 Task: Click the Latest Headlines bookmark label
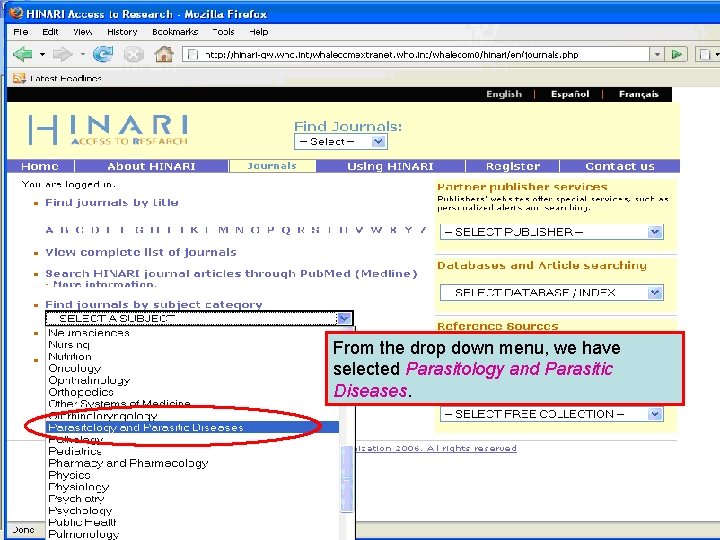tap(66, 79)
